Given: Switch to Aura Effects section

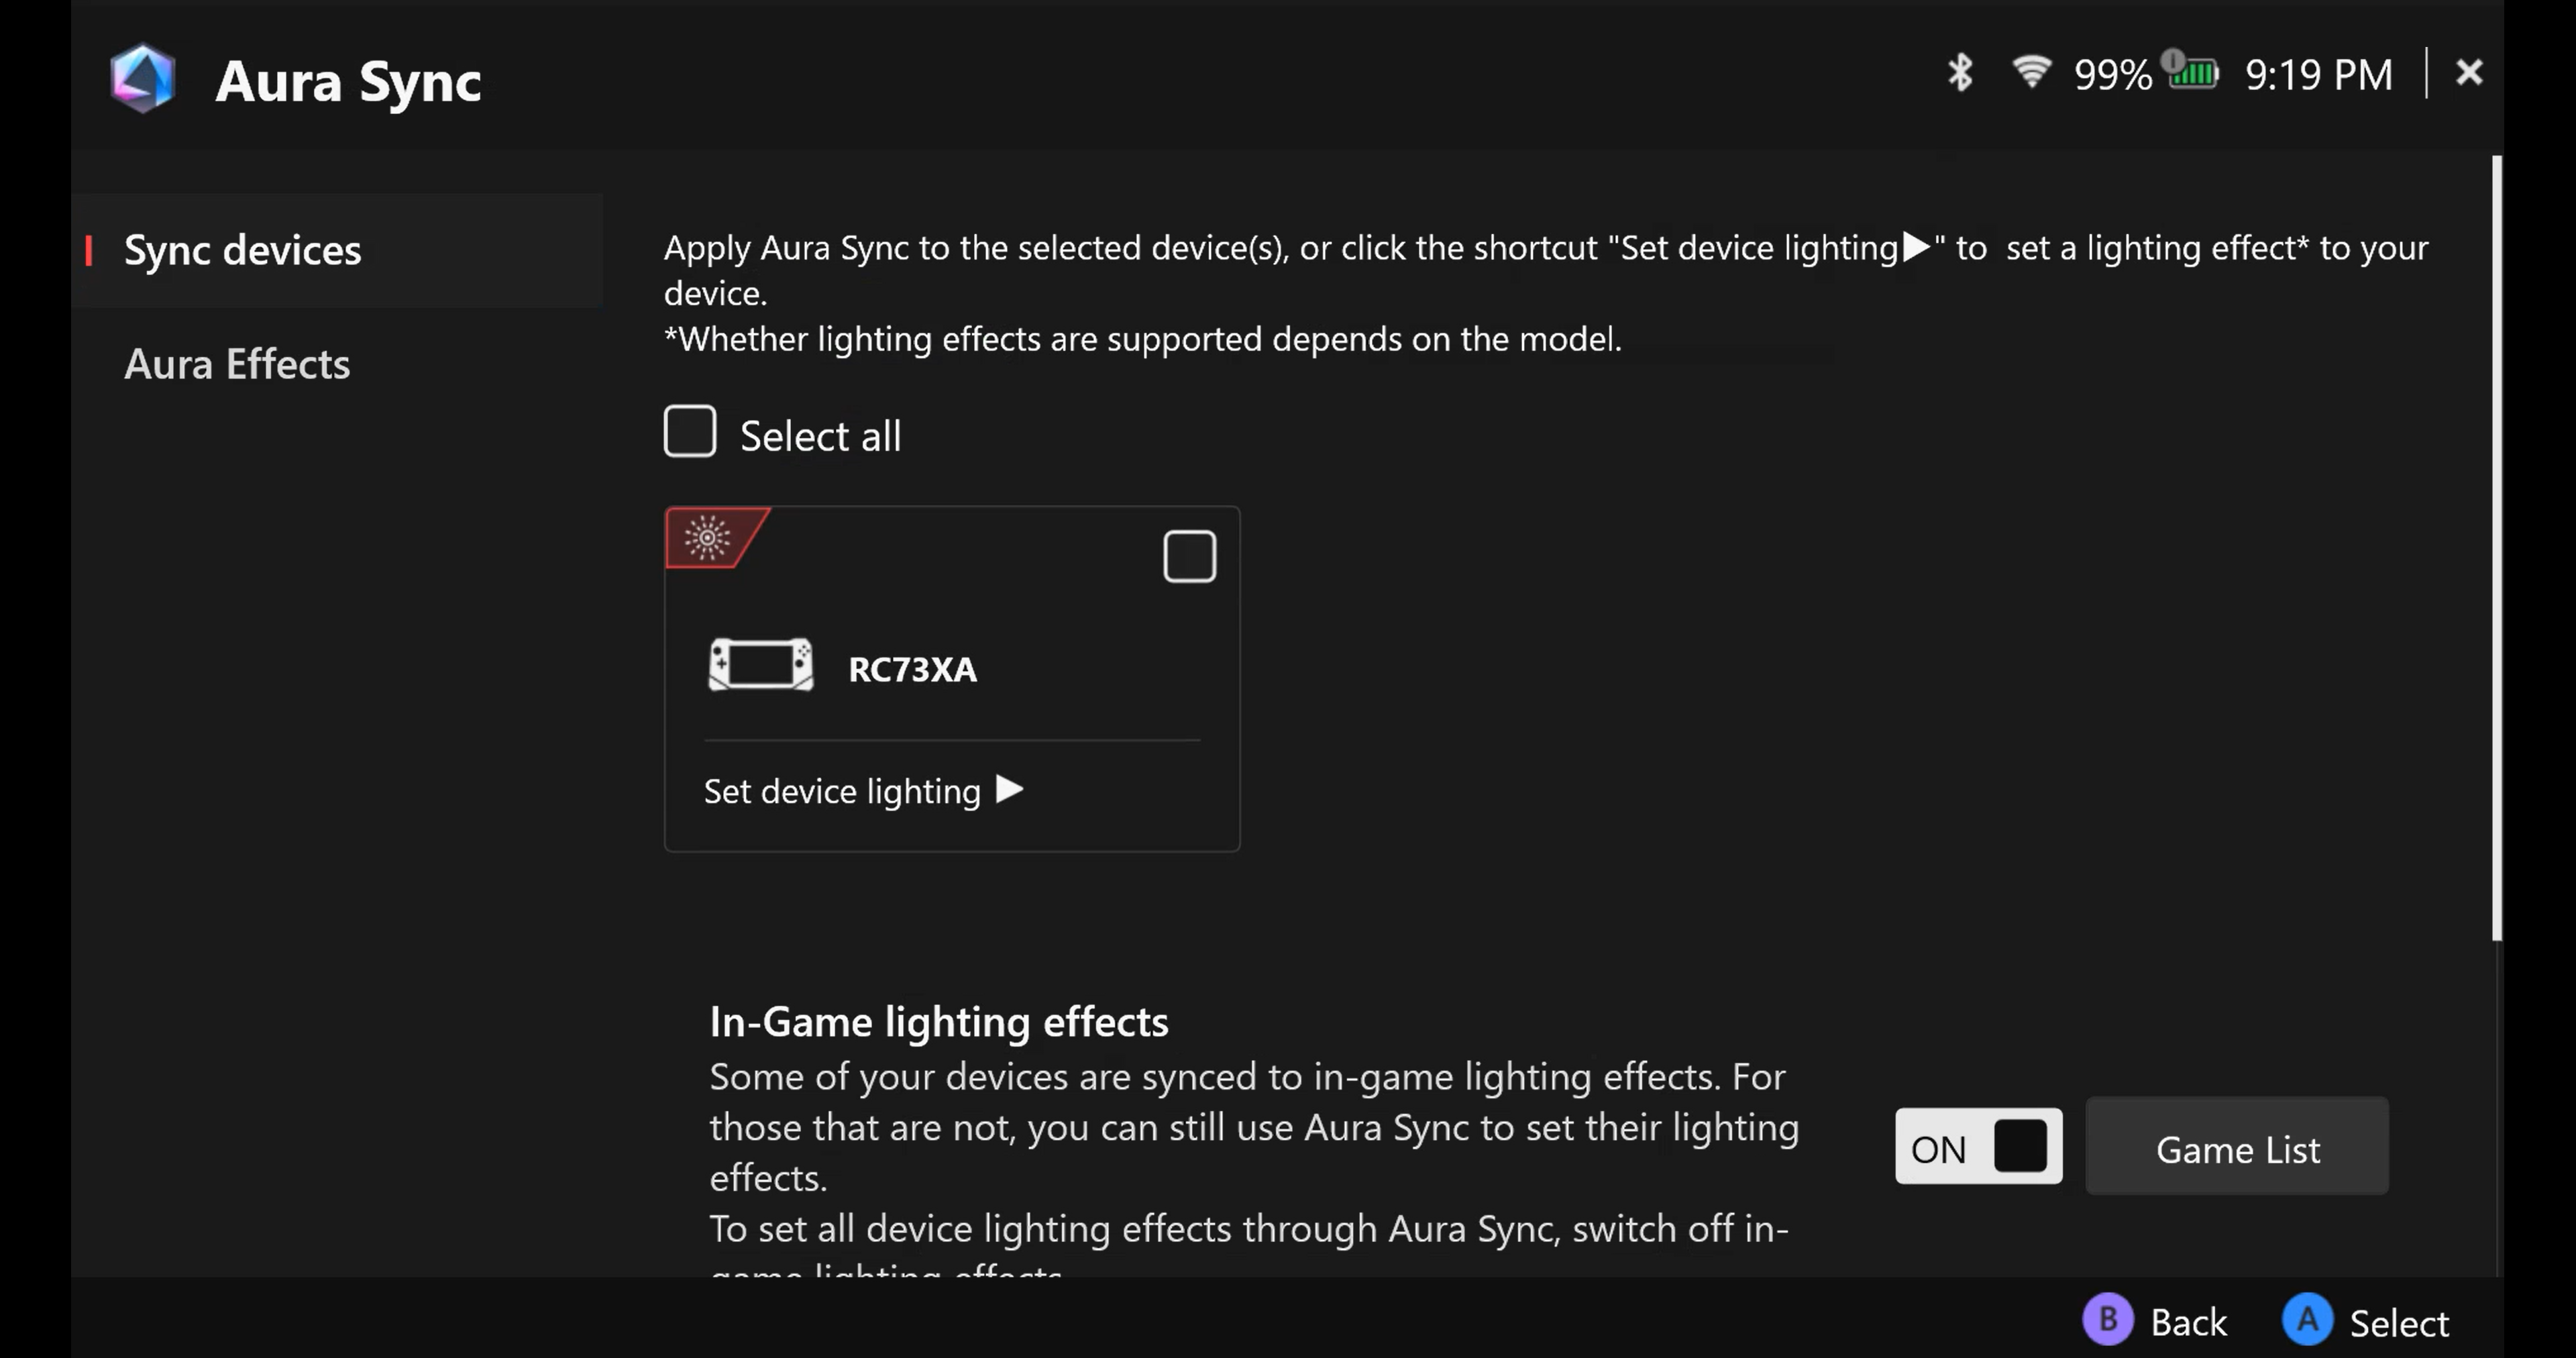Looking at the screenshot, I should point(237,364).
